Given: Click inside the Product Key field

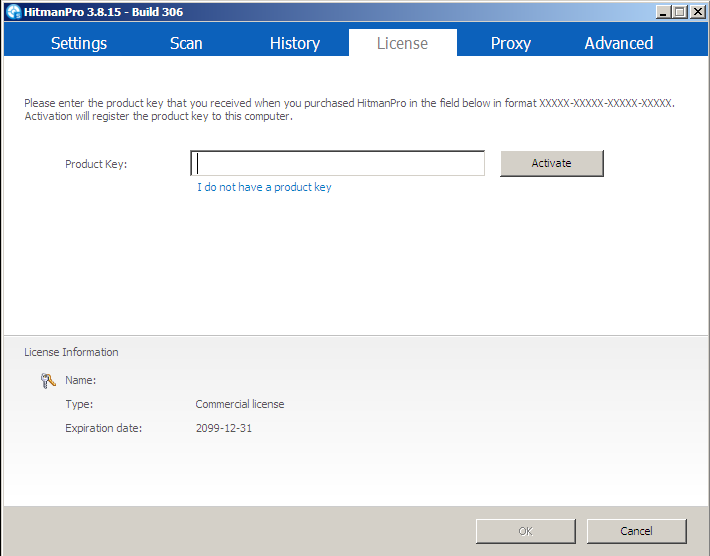Looking at the screenshot, I should tap(338, 163).
